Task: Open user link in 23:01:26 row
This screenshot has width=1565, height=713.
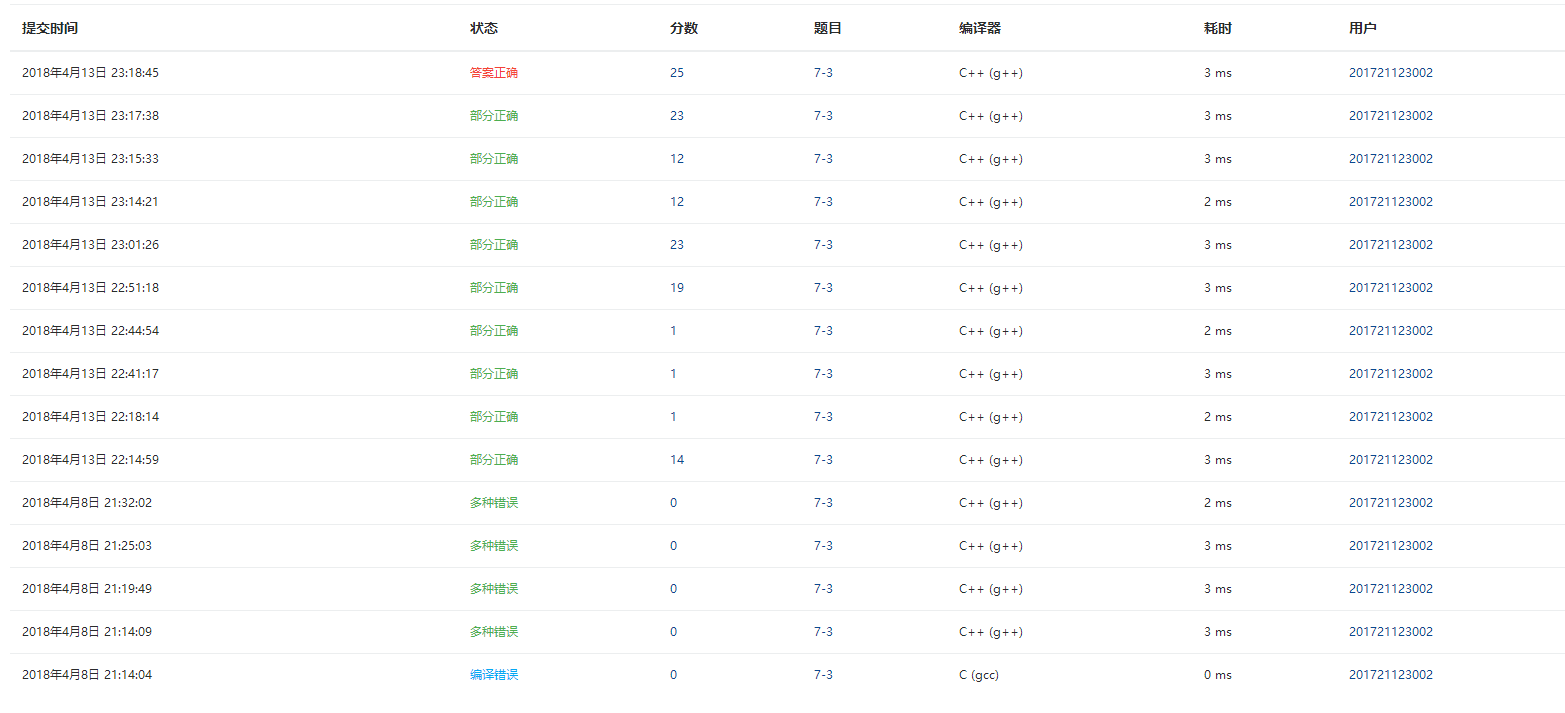Action: [x=1390, y=245]
